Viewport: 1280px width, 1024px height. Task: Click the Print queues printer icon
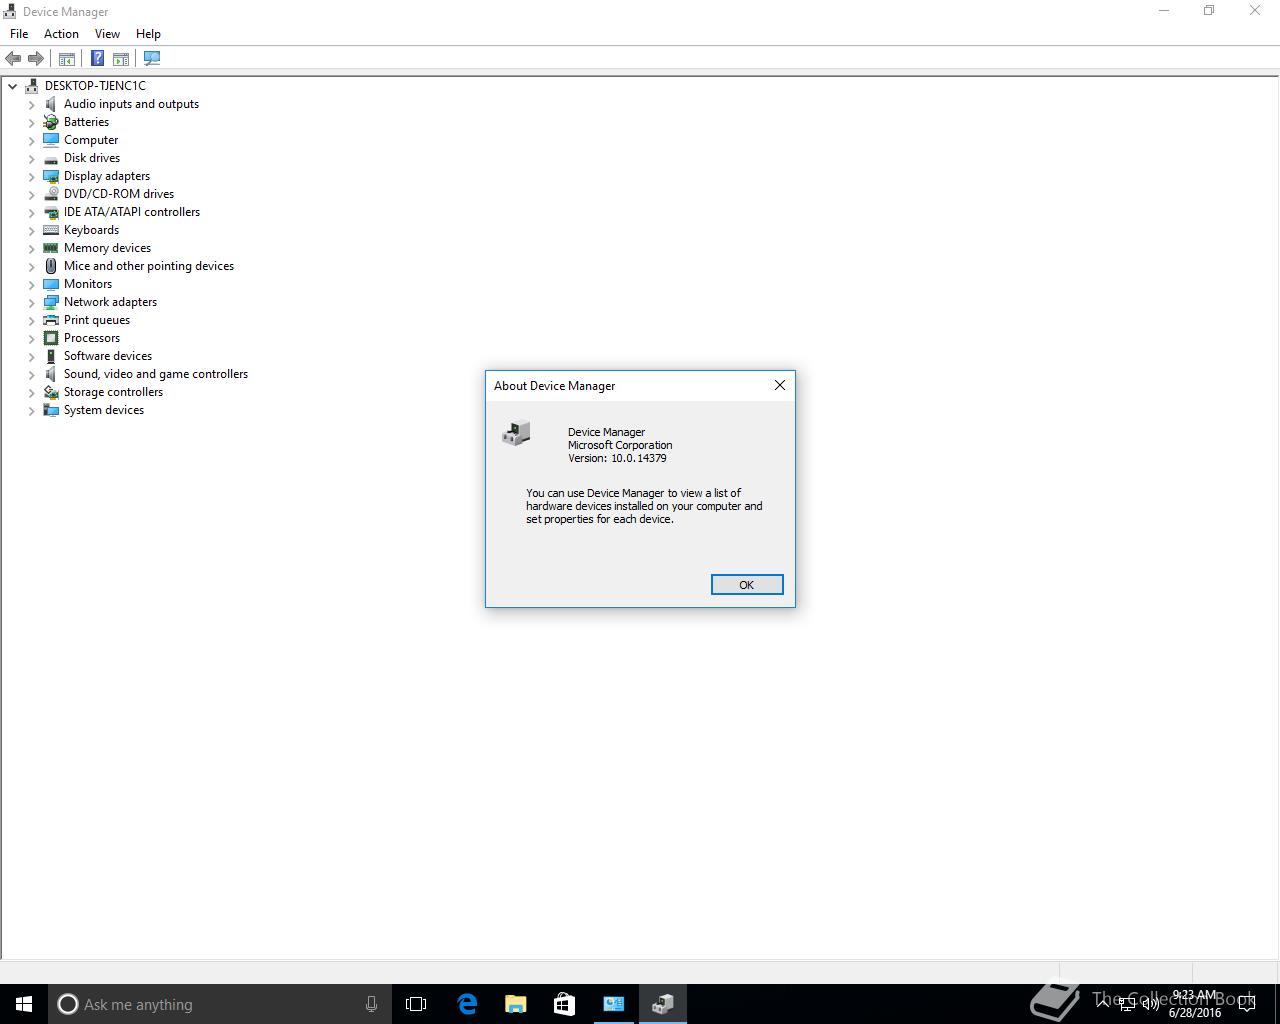[x=51, y=320]
